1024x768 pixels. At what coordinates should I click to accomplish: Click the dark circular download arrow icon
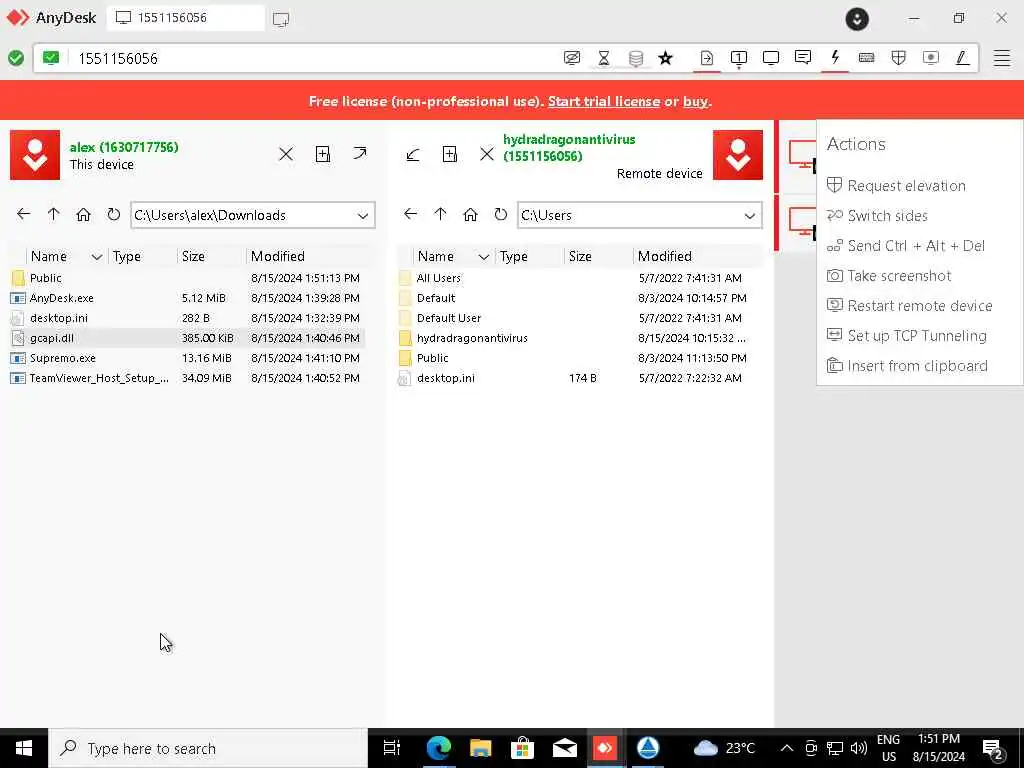(857, 19)
